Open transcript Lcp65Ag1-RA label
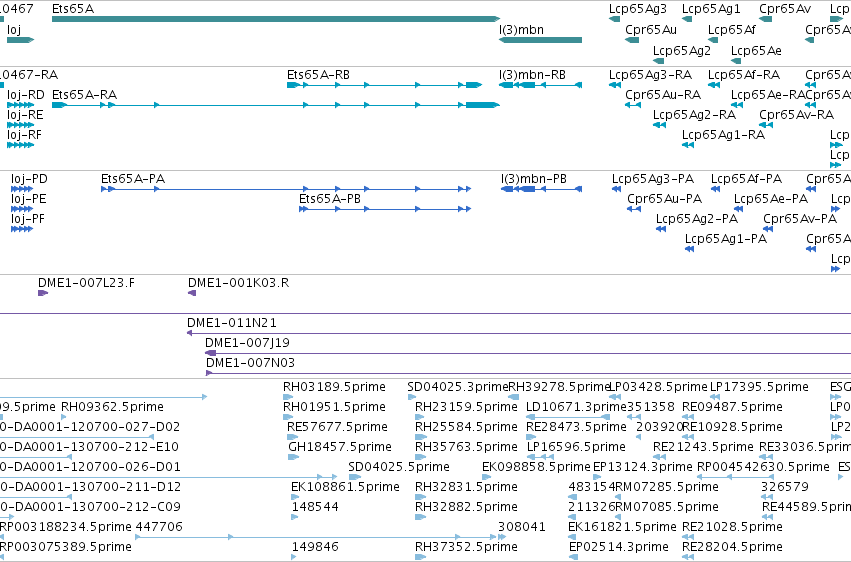This screenshot has height=562, width=851. tap(723, 135)
